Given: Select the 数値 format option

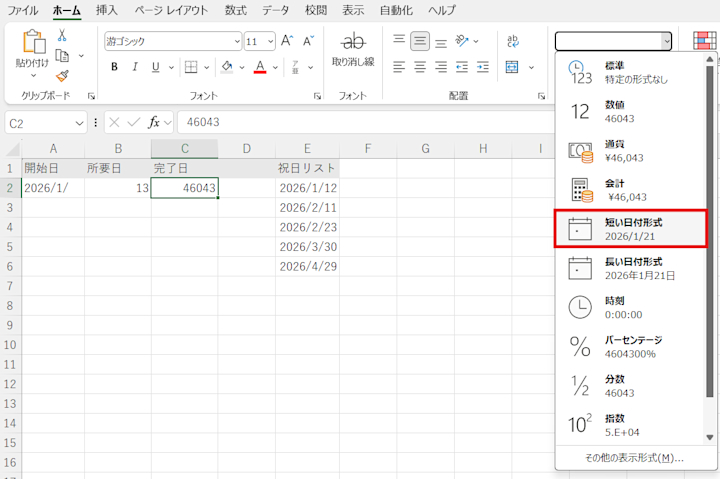Looking at the screenshot, I should coord(630,112).
